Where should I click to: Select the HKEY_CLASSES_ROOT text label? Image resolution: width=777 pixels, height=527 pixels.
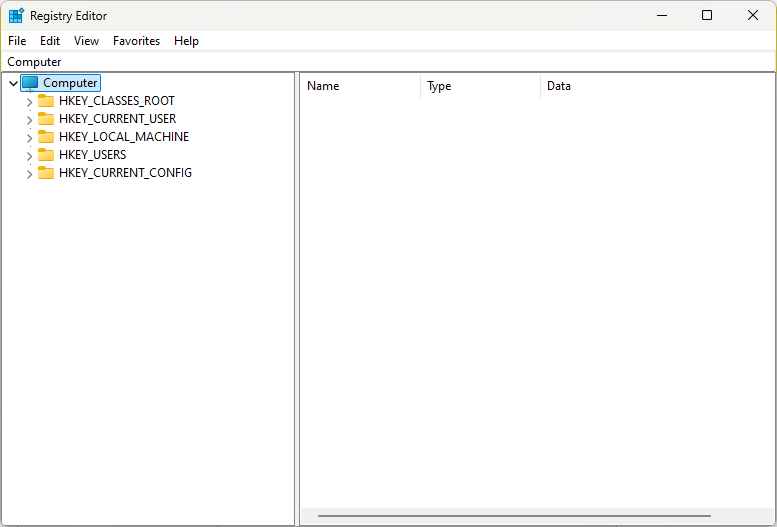(116, 101)
